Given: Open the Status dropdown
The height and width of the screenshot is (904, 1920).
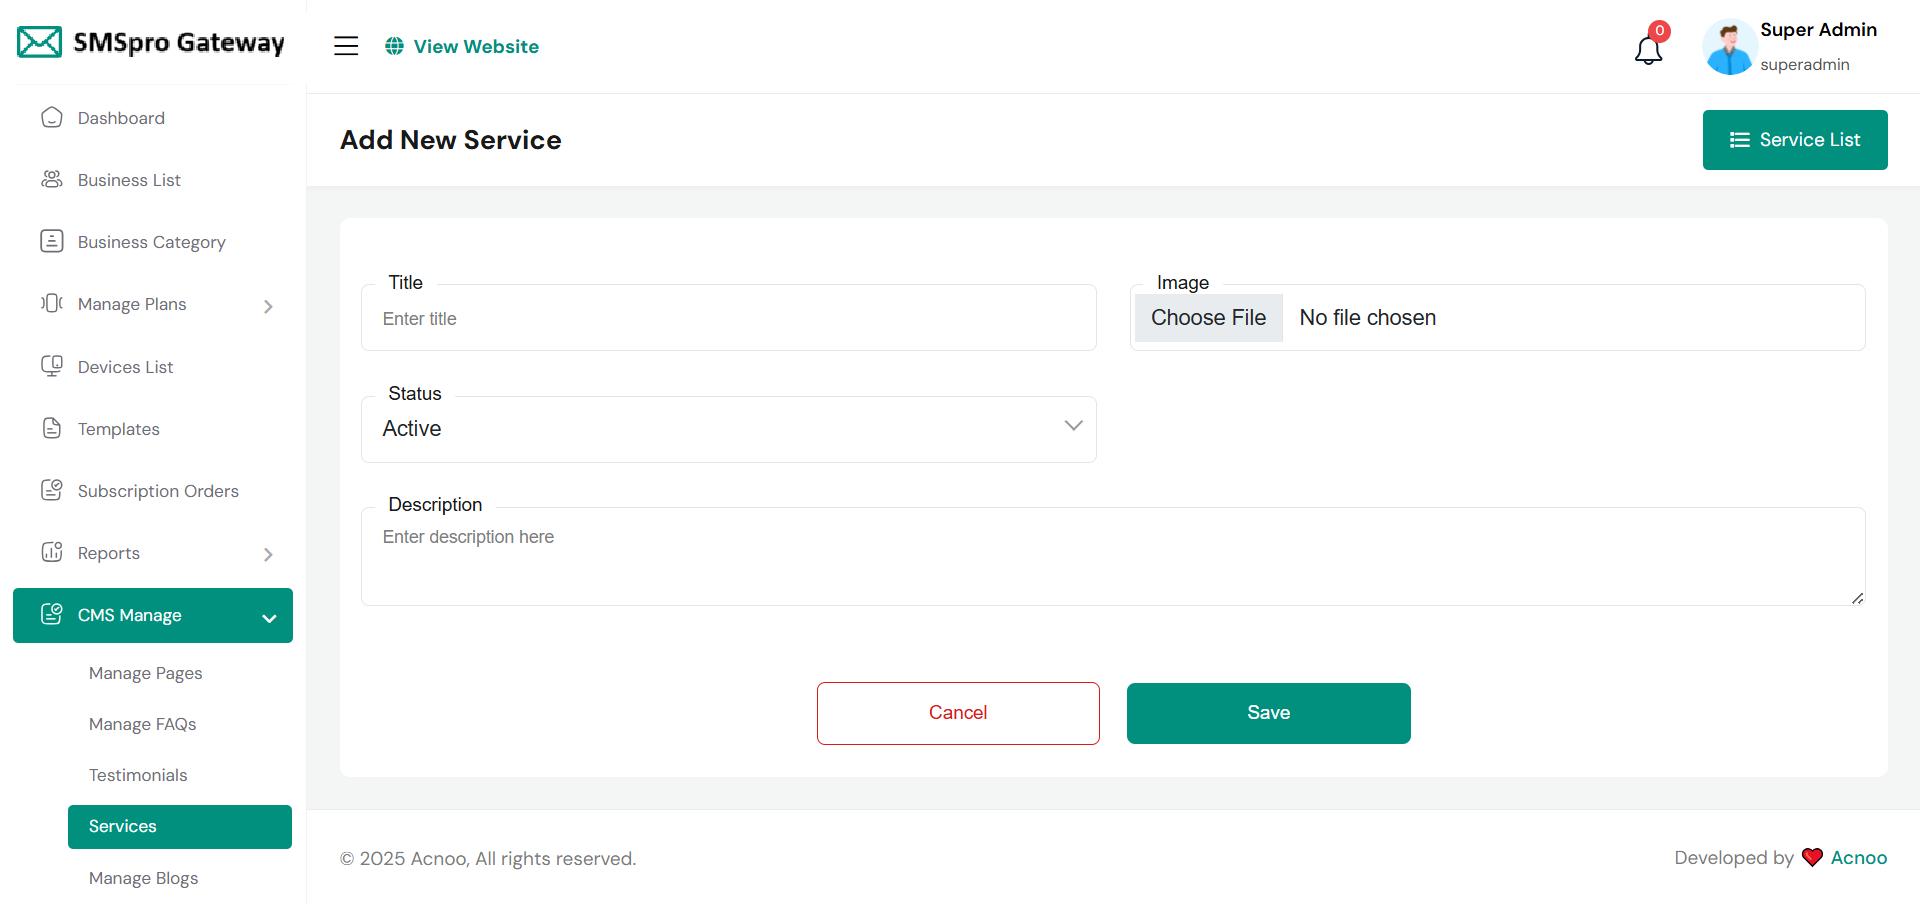Looking at the screenshot, I should point(728,429).
